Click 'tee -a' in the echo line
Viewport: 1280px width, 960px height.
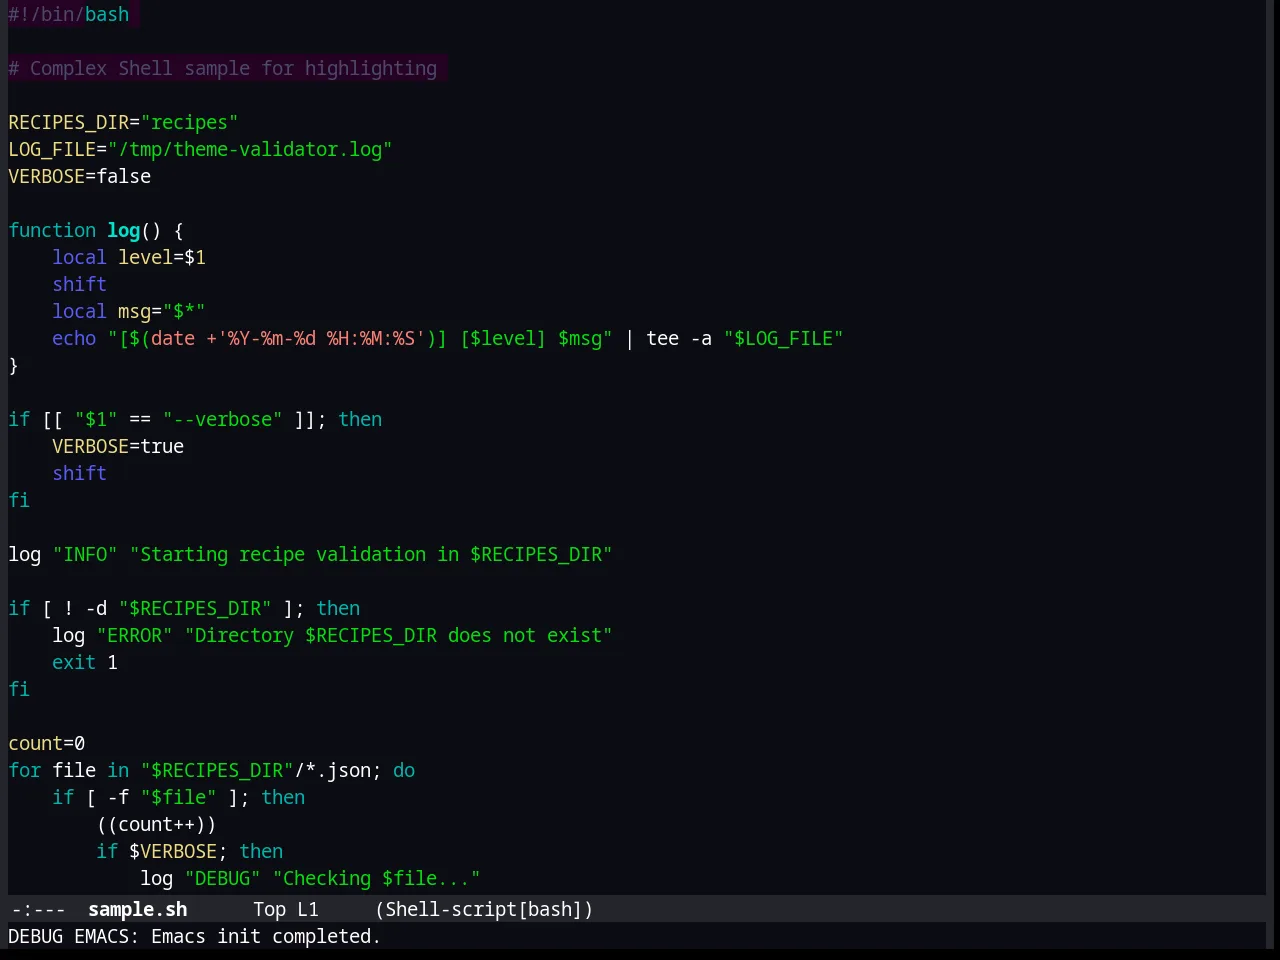(679, 338)
